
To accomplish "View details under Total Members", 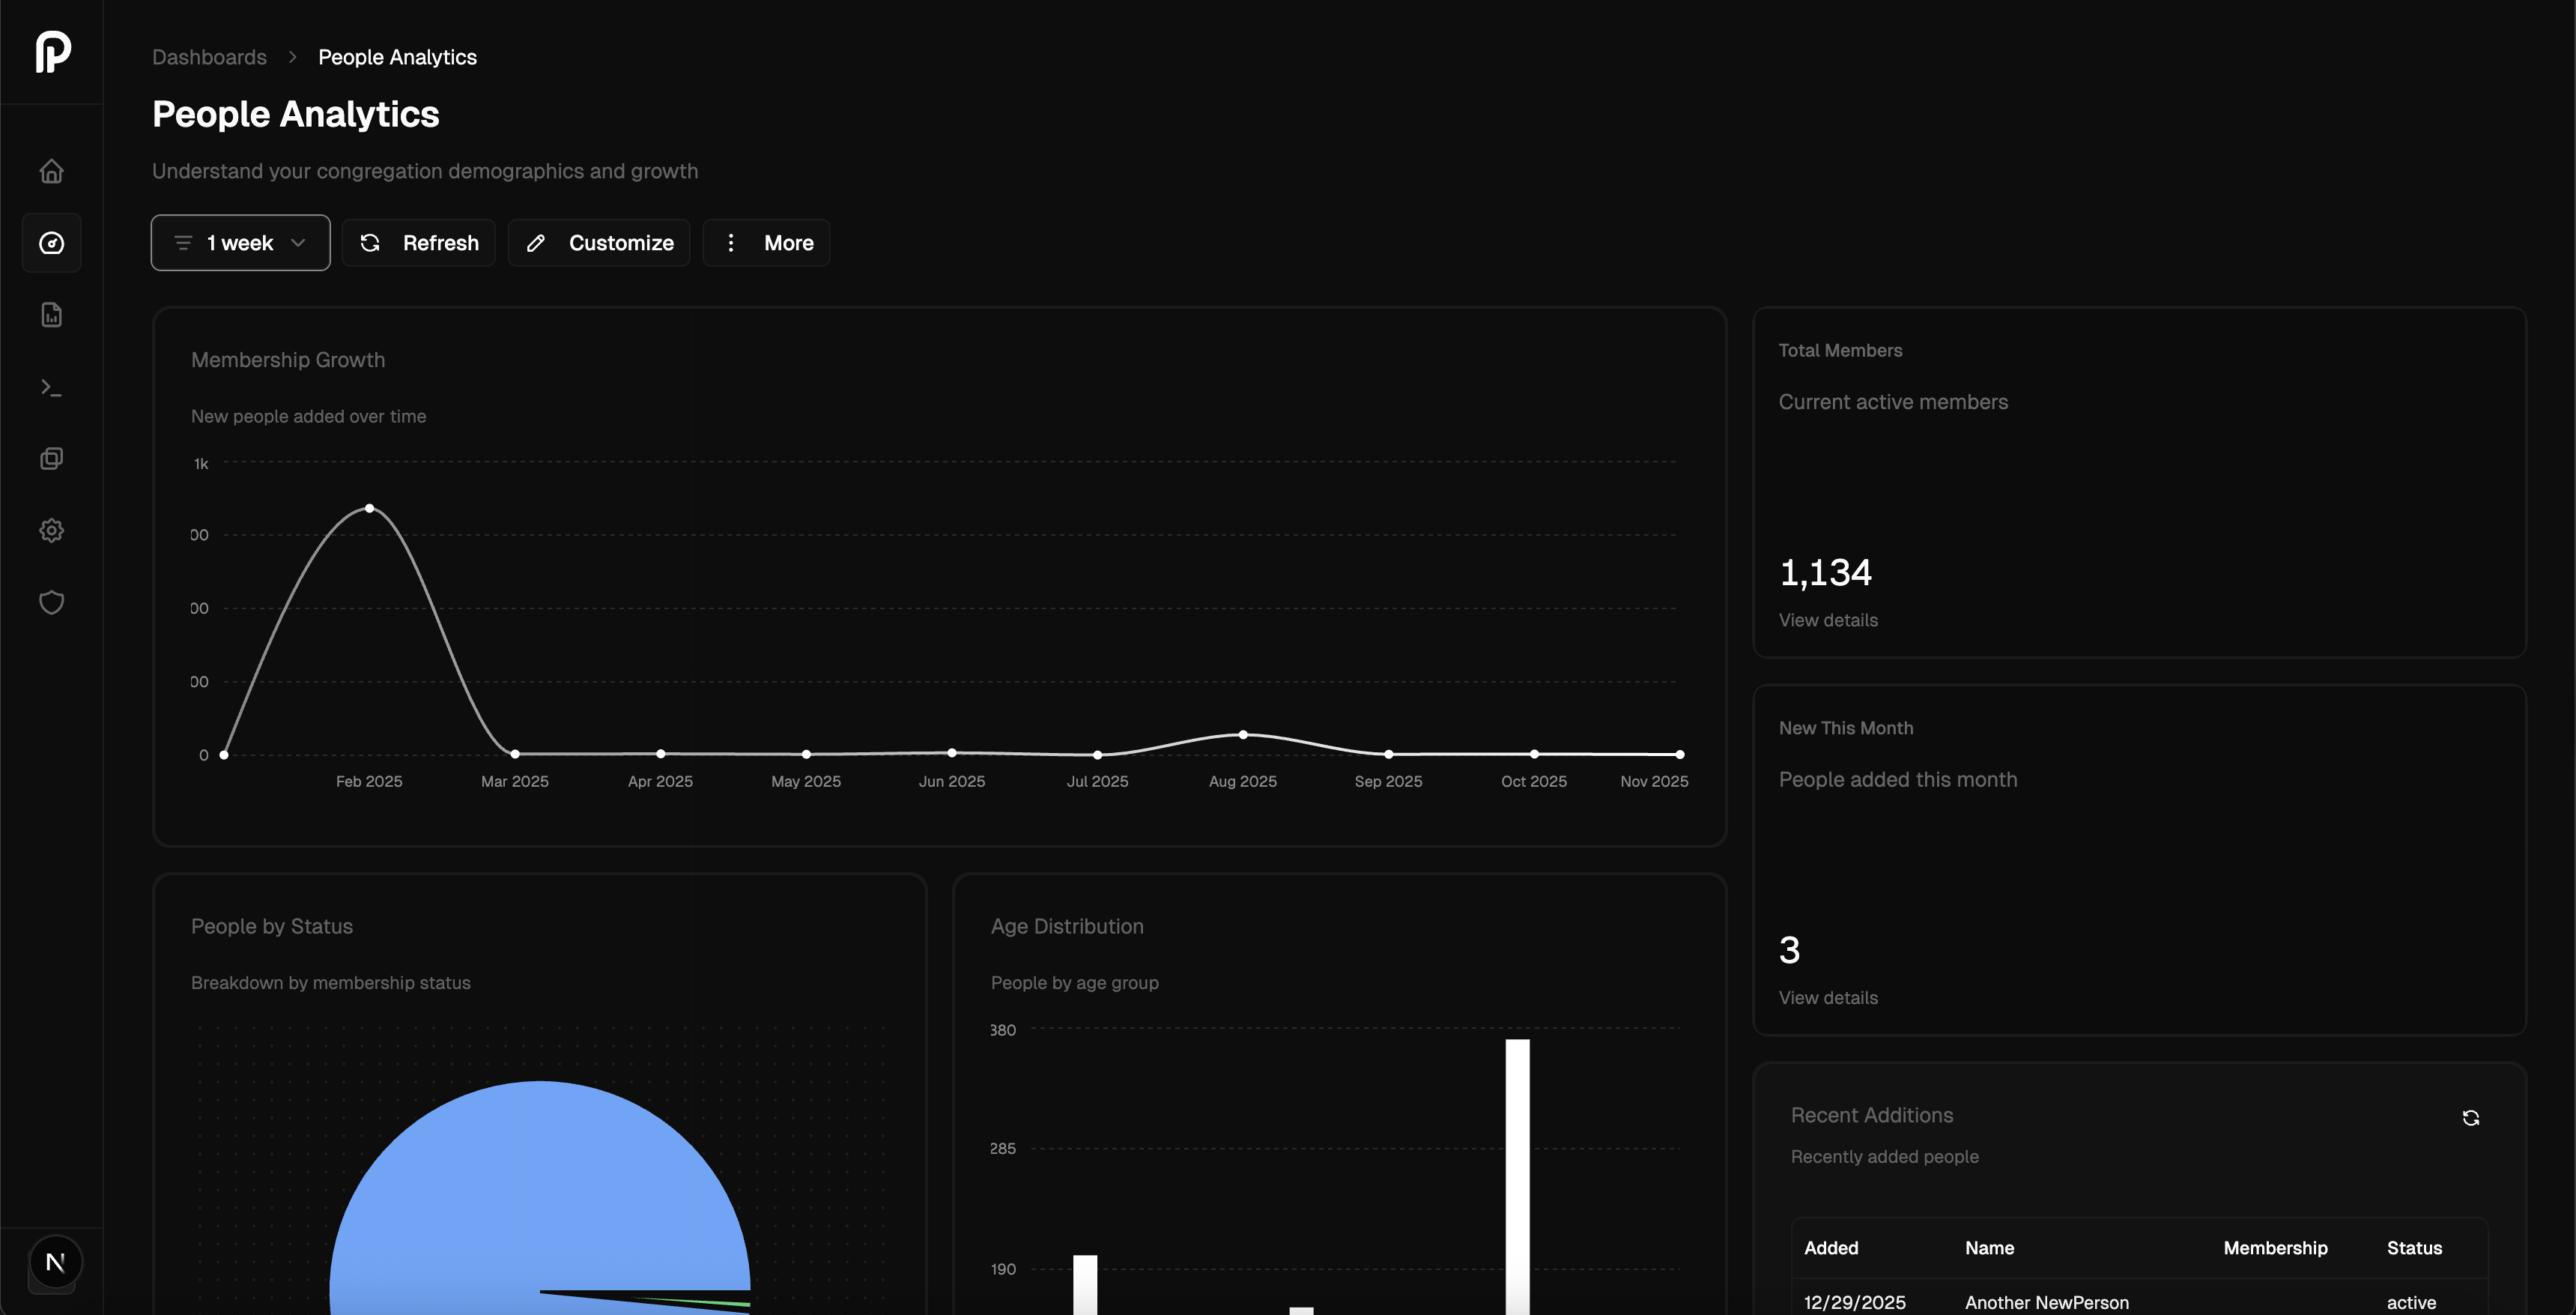I will click(1827, 620).
